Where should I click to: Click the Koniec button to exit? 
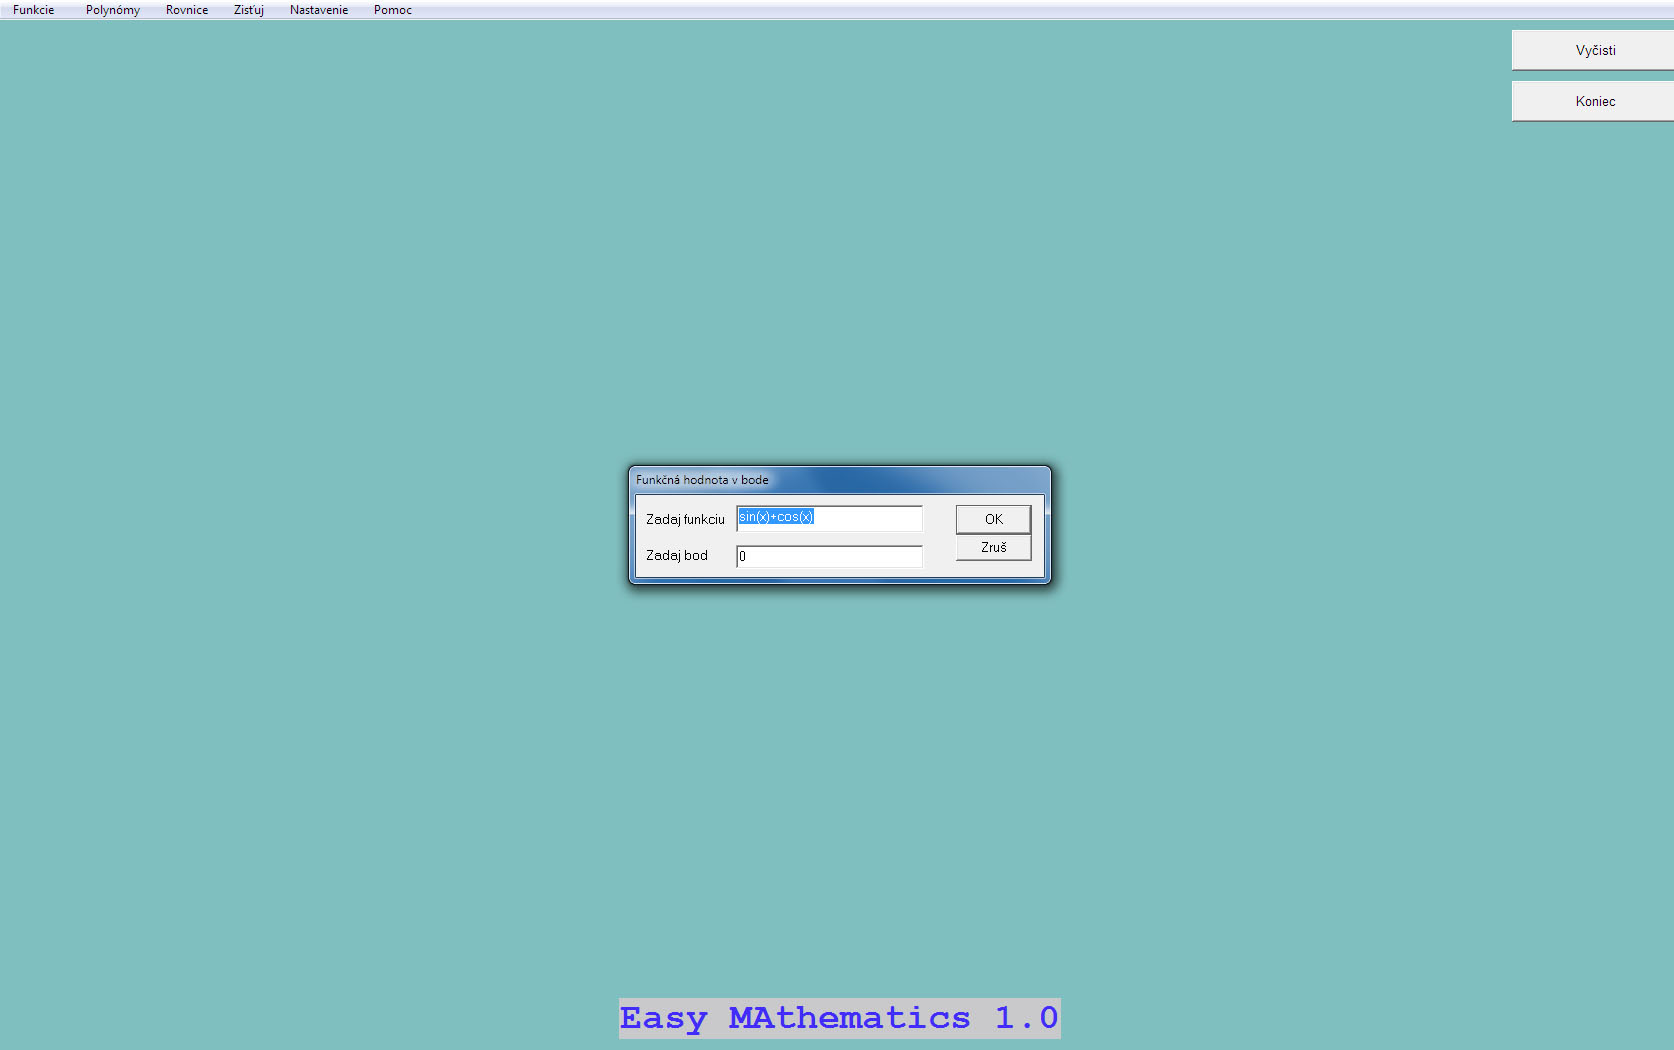pos(1594,101)
